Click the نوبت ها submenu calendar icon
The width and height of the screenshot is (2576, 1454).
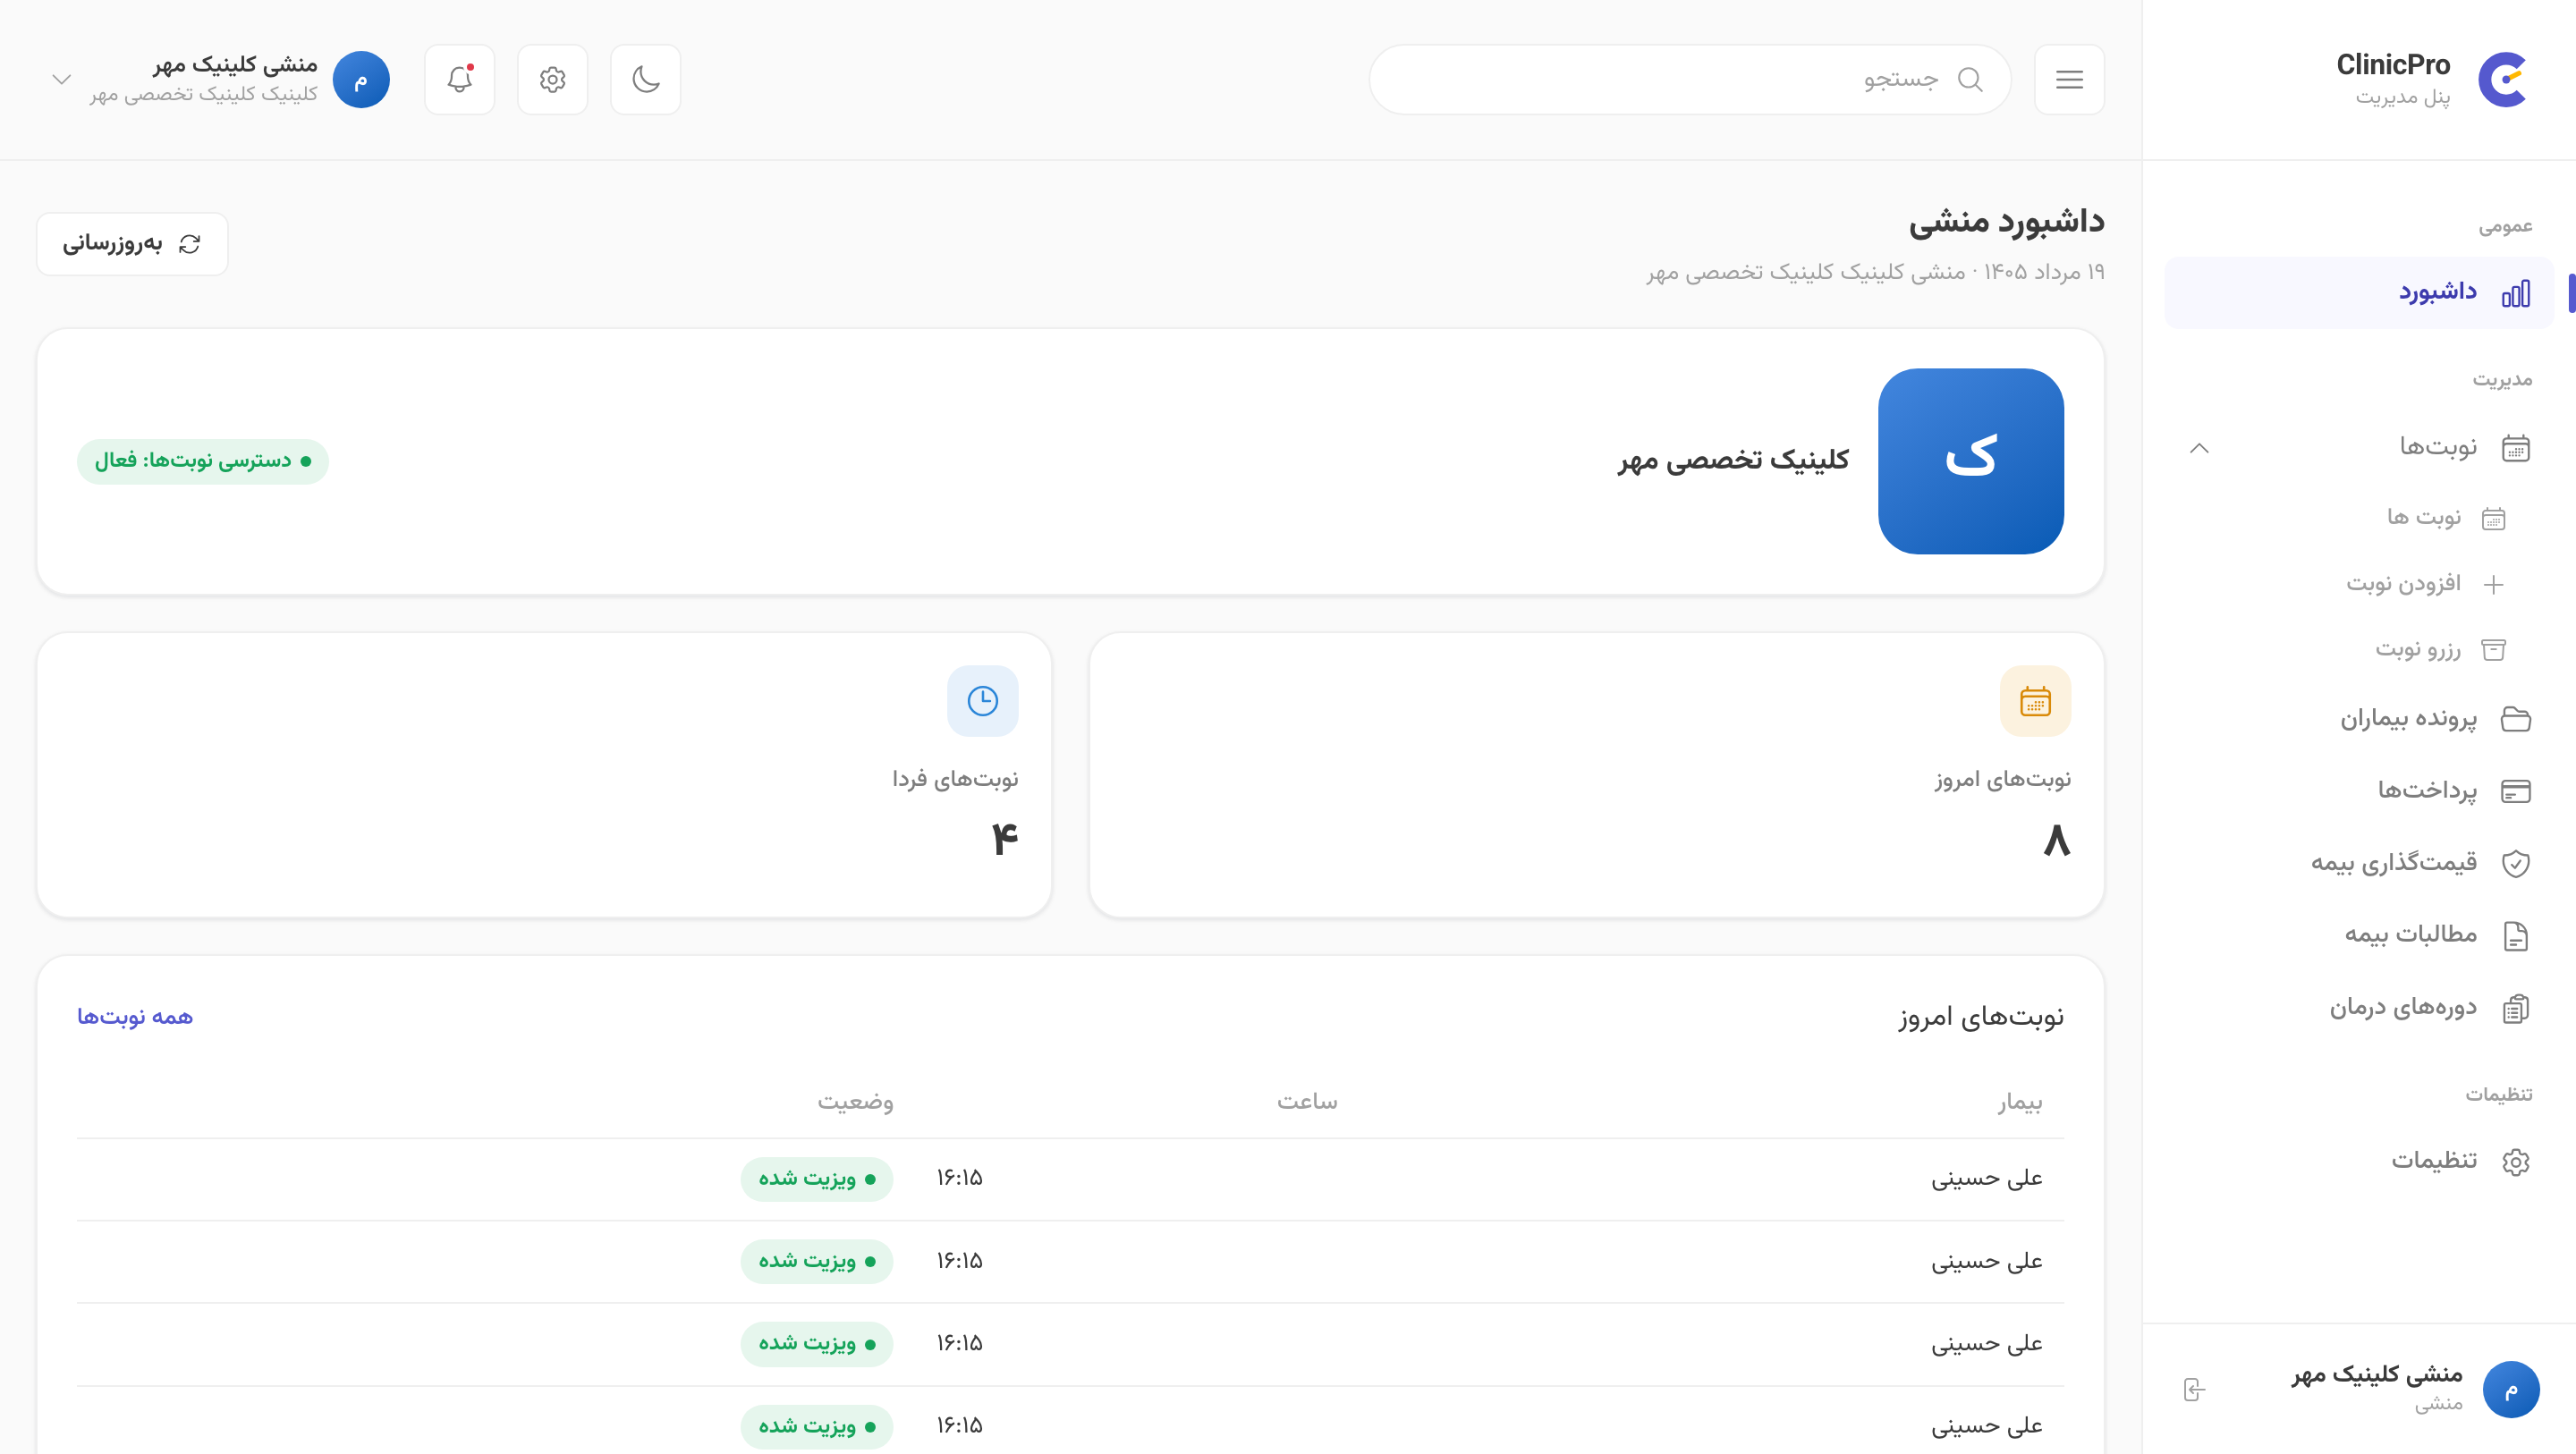tap(2494, 518)
